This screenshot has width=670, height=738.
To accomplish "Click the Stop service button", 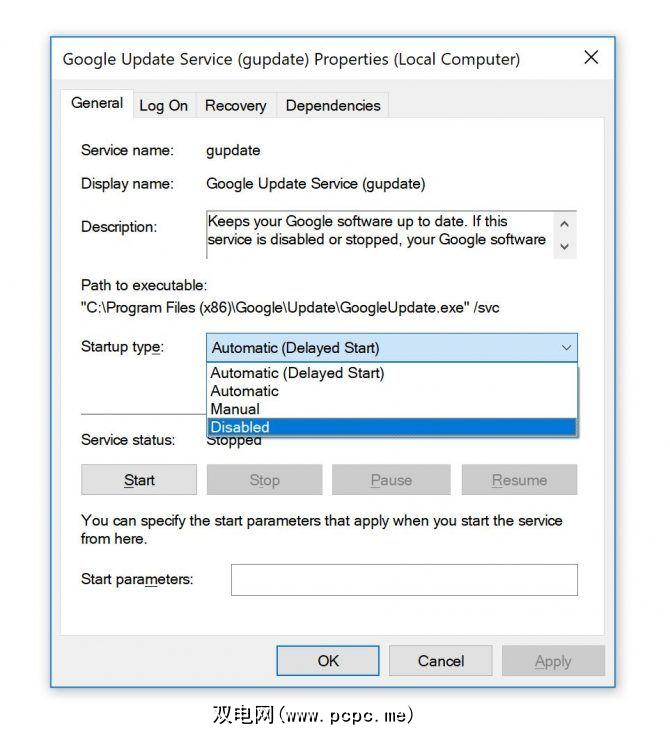I will point(264,480).
